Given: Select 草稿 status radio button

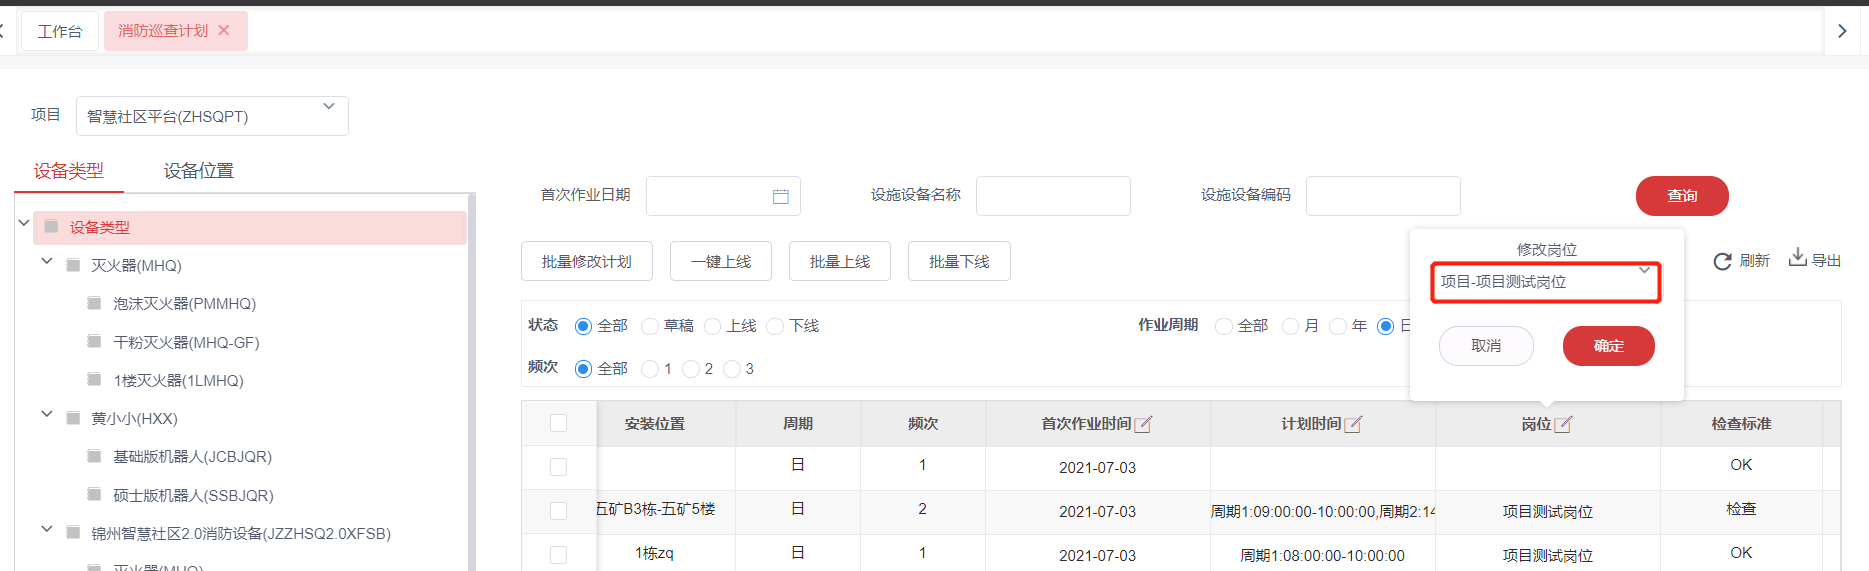Looking at the screenshot, I should click(650, 326).
